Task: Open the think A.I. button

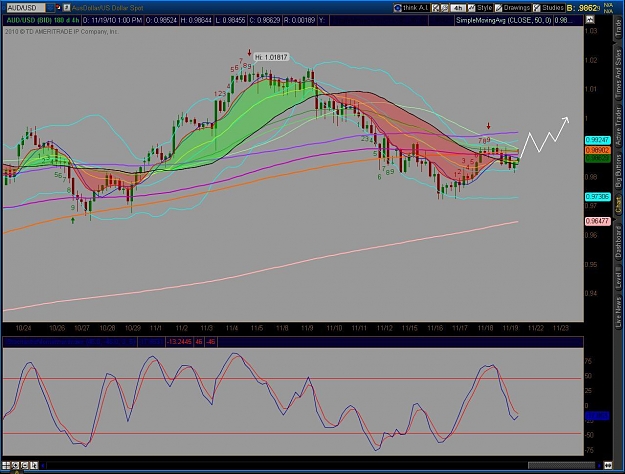Action: pyautogui.click(x=411, y=8)
